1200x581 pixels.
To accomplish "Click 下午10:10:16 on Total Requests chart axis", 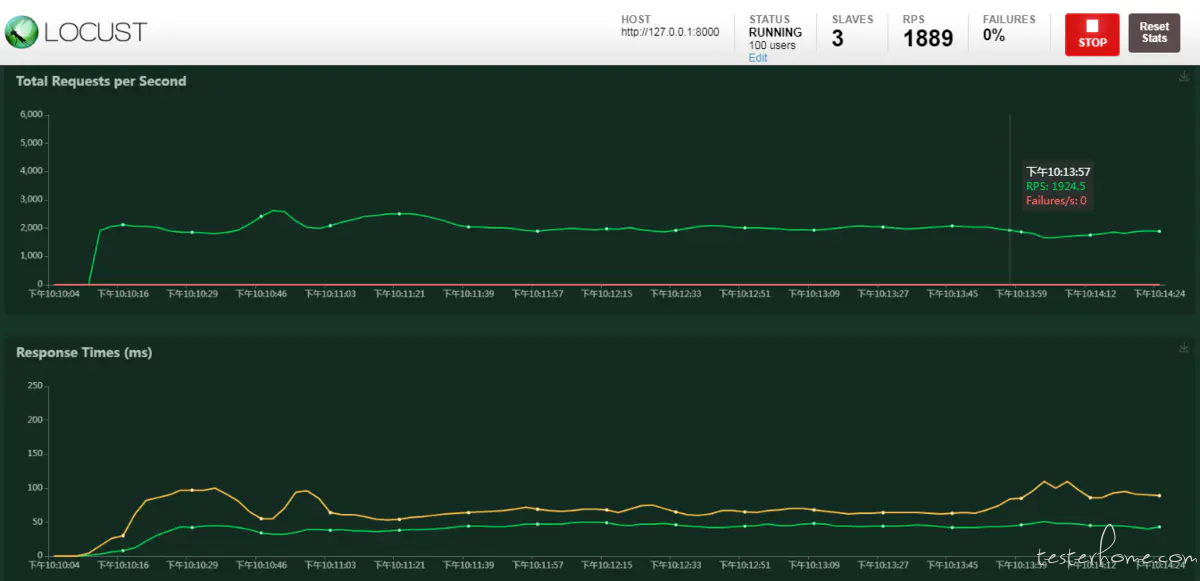I will click(x=123, y=294).
